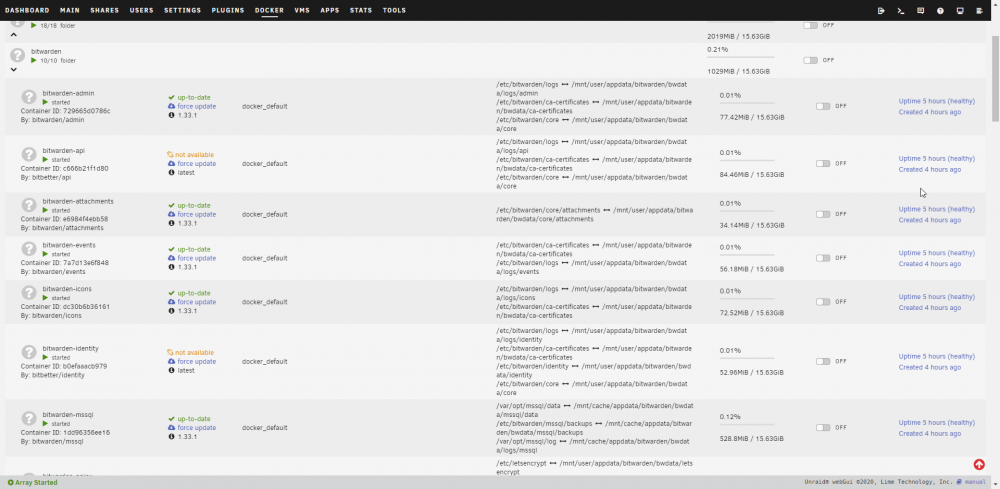Click force update for bitwarden-events
This screenshot has width=1000, height=489.
coord(196,258)
